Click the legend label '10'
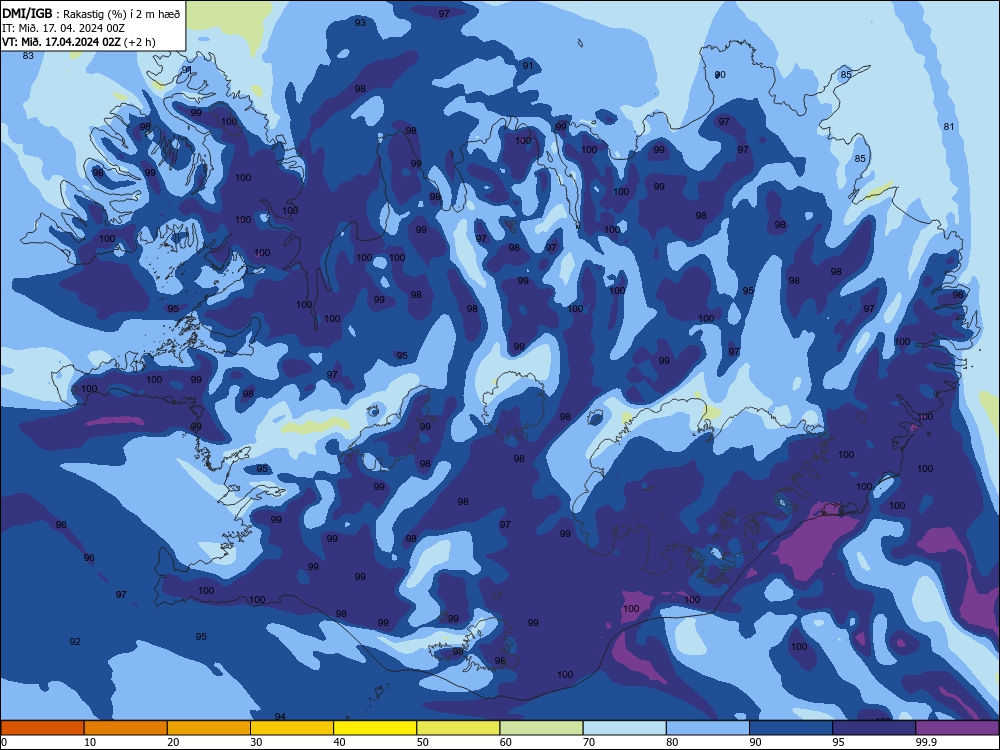The width and height of the screenshot is (1000, 750). 90,742
